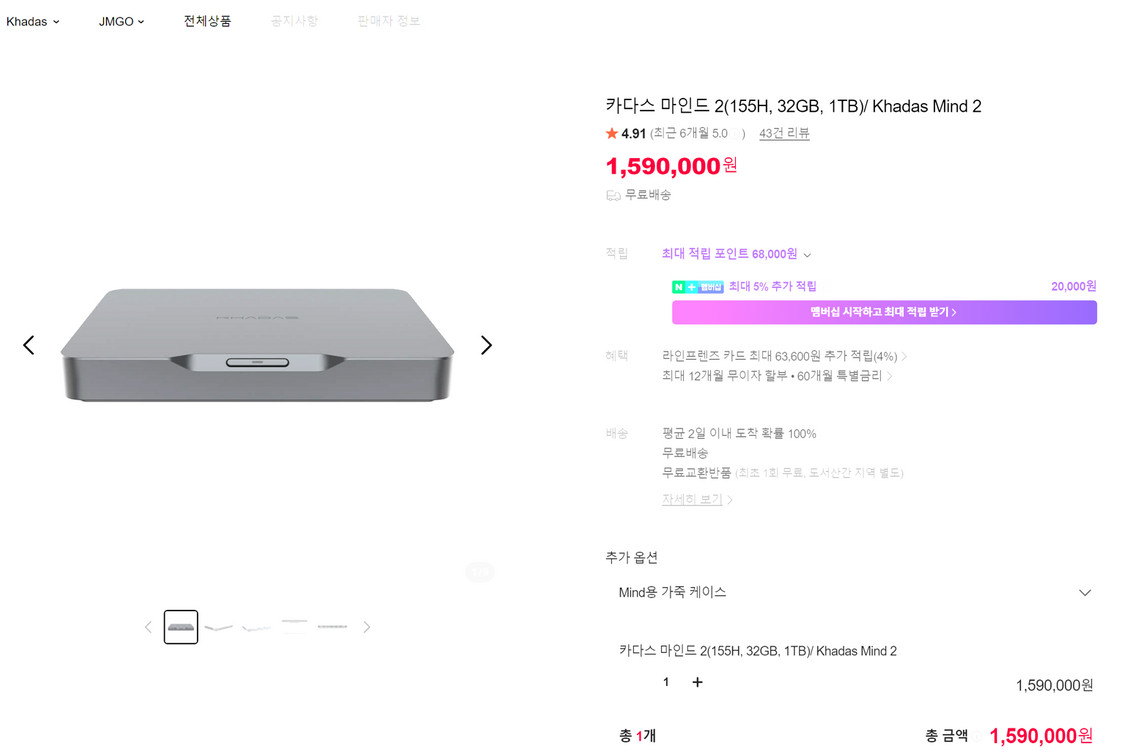Open the JMGO brand dropdown menu
Viewport: 1144px width, 750px height.
click(x=122, y=21)
